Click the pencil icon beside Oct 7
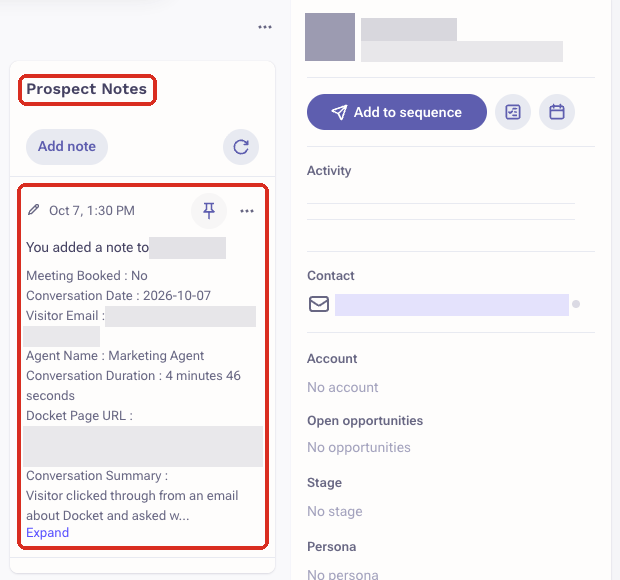 pos(34,210)
